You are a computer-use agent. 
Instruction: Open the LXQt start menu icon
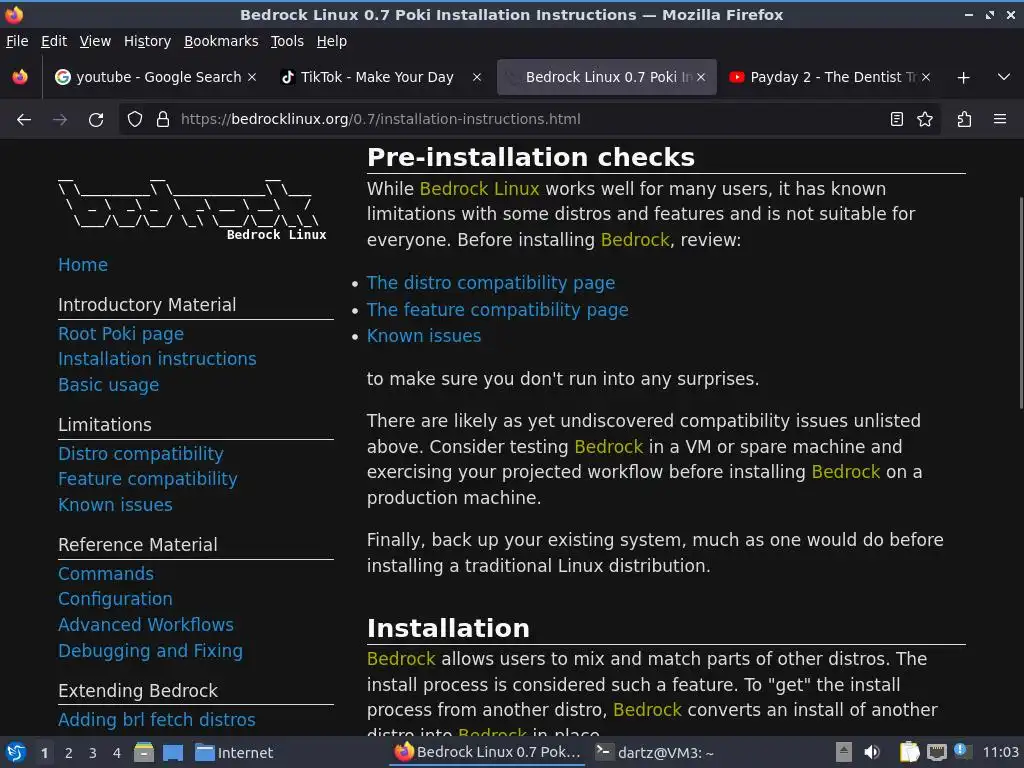(16, 752)
